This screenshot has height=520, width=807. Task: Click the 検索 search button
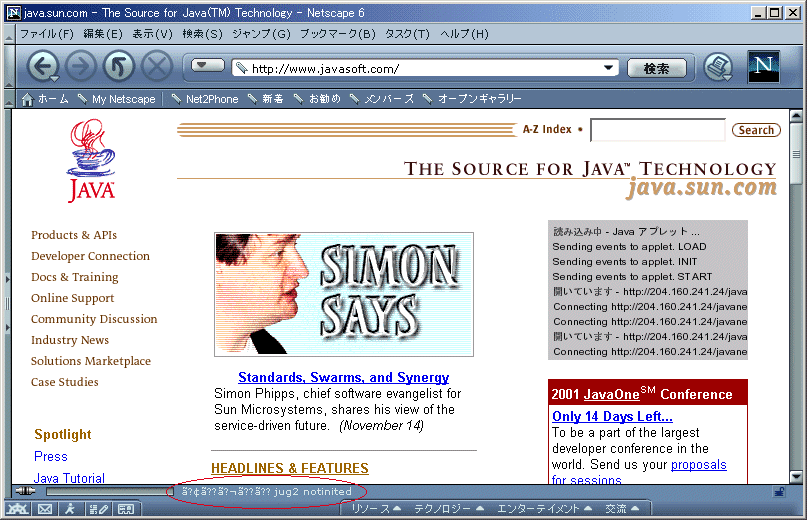657,68
